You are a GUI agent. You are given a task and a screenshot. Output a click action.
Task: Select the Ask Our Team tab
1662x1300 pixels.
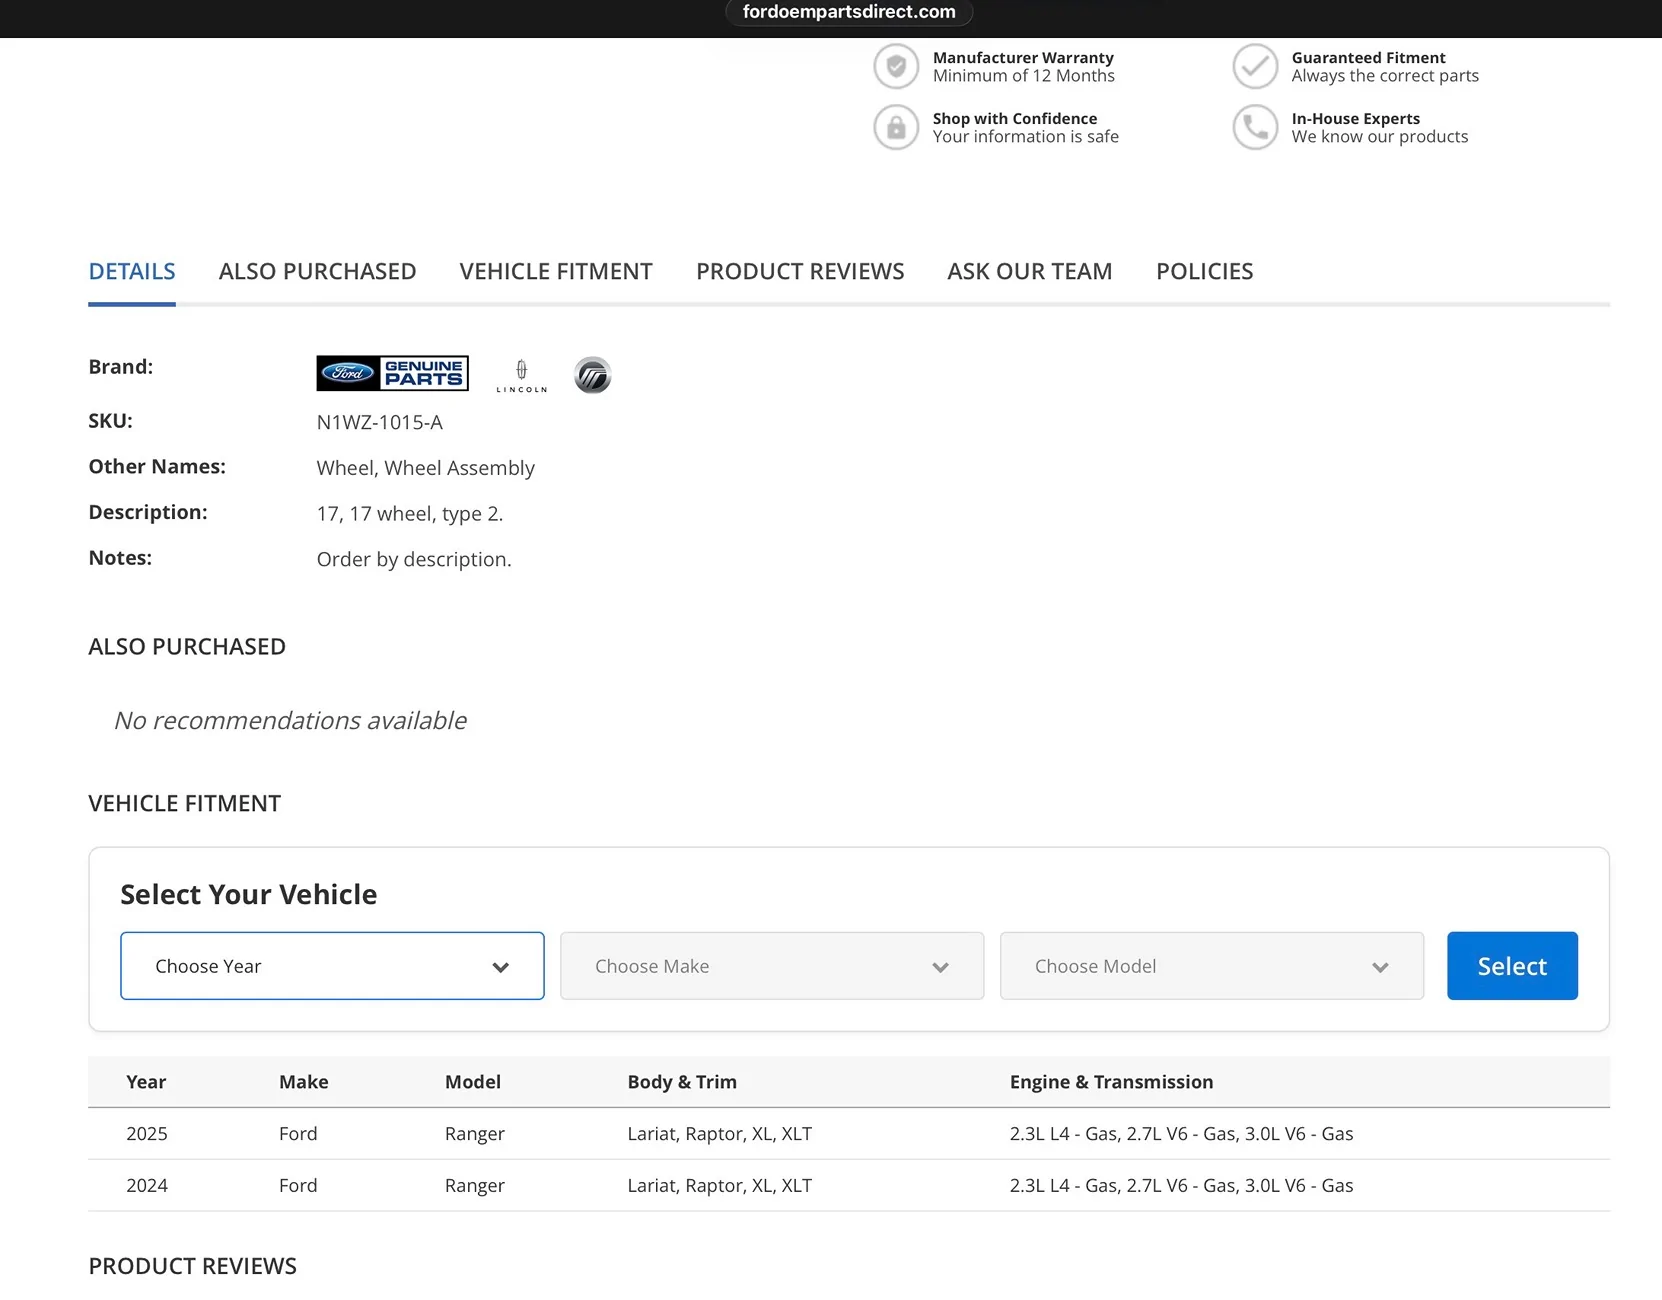pos(1030,271)
